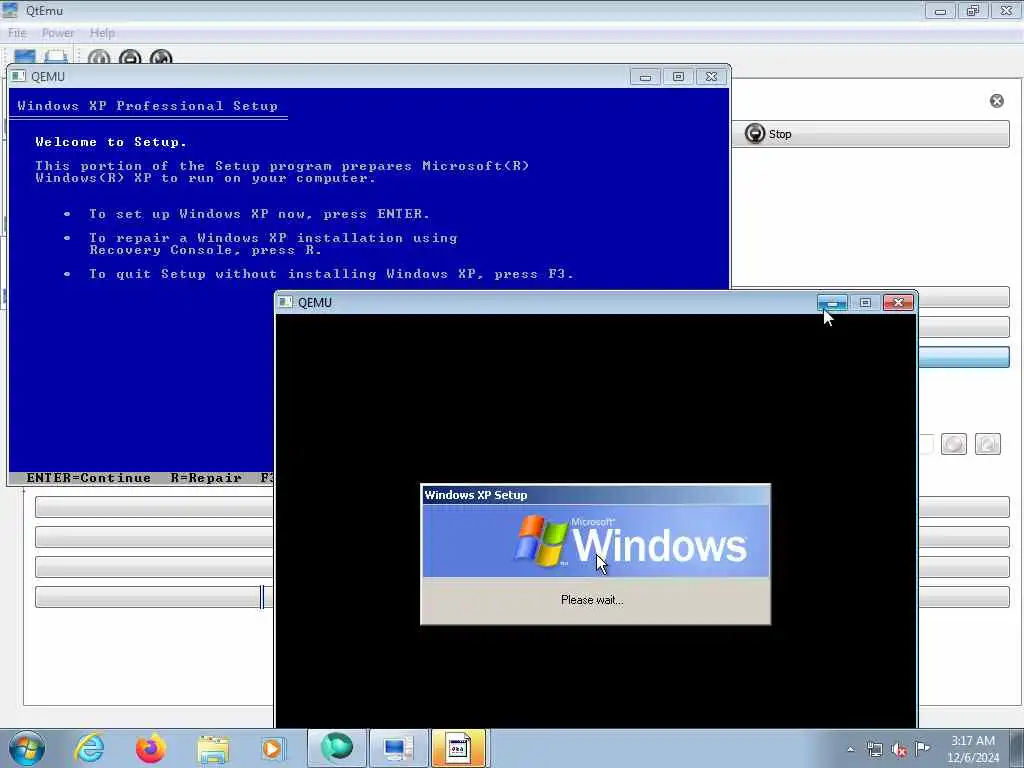Screen dimensions: 1024x768
Task: Open the Action Center flag icon
Action: pos(922,748)
